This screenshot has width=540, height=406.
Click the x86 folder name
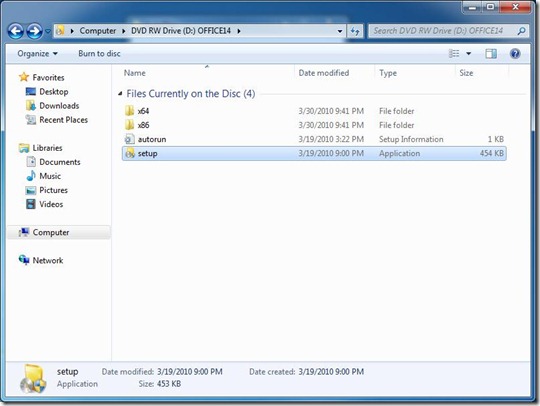tap(143, 125)
